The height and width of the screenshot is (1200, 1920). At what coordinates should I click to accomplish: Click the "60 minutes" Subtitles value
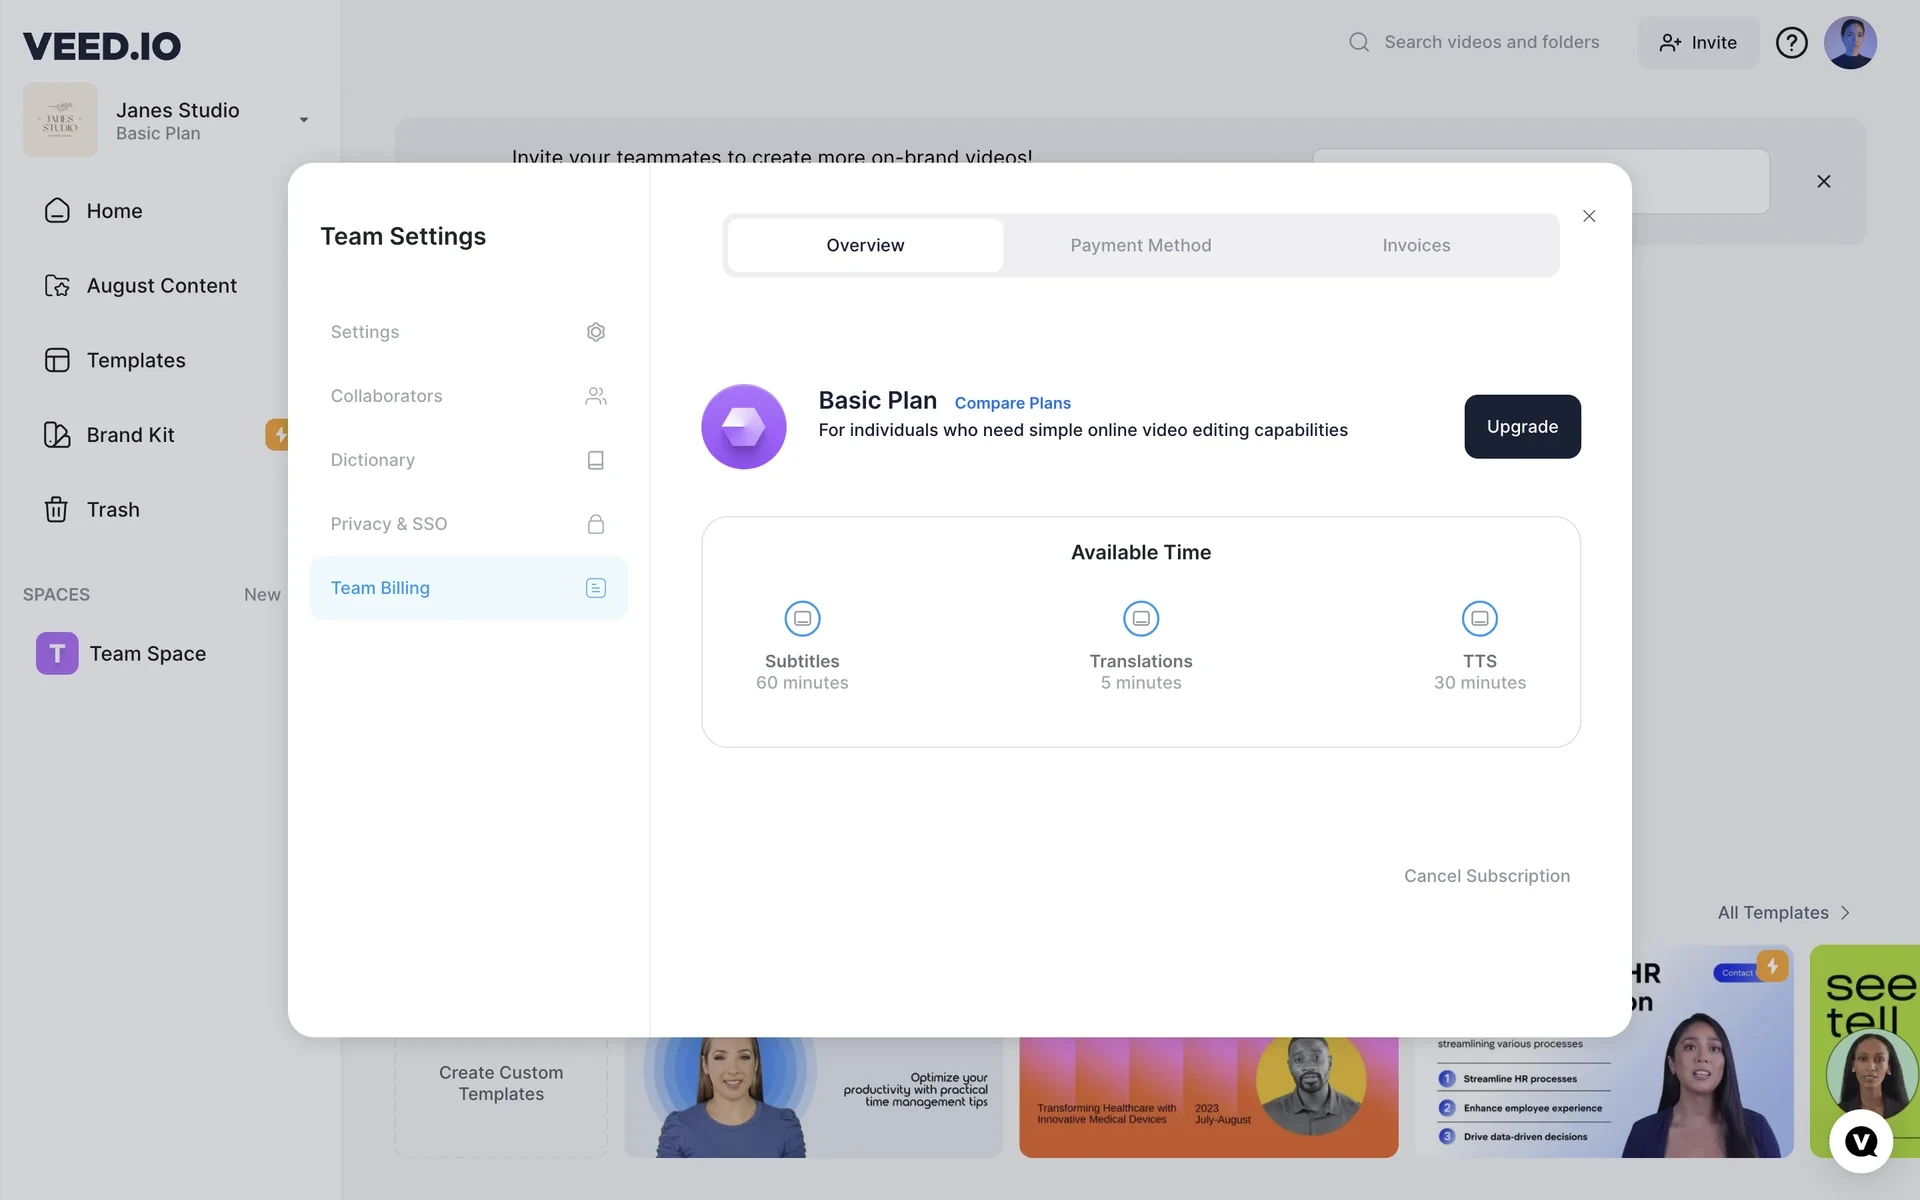(x=802, y=683)
